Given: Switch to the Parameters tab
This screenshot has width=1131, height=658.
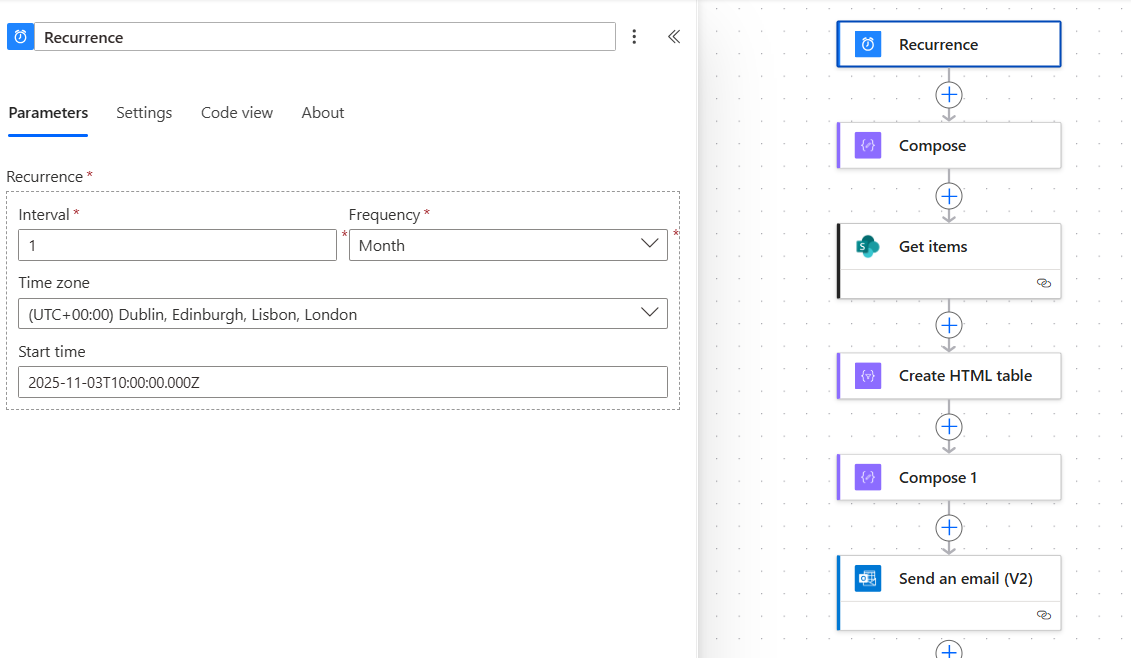Looking at the screenshot, I should (48, 113).
